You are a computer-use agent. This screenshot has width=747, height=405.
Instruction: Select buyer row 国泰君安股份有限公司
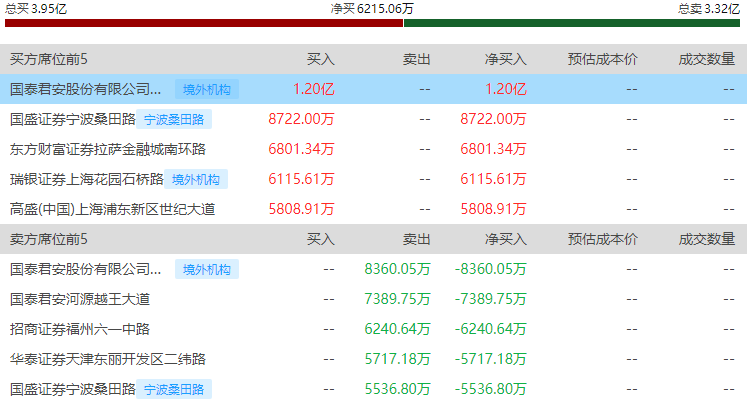pyautogui.click(x=374, y=89)
